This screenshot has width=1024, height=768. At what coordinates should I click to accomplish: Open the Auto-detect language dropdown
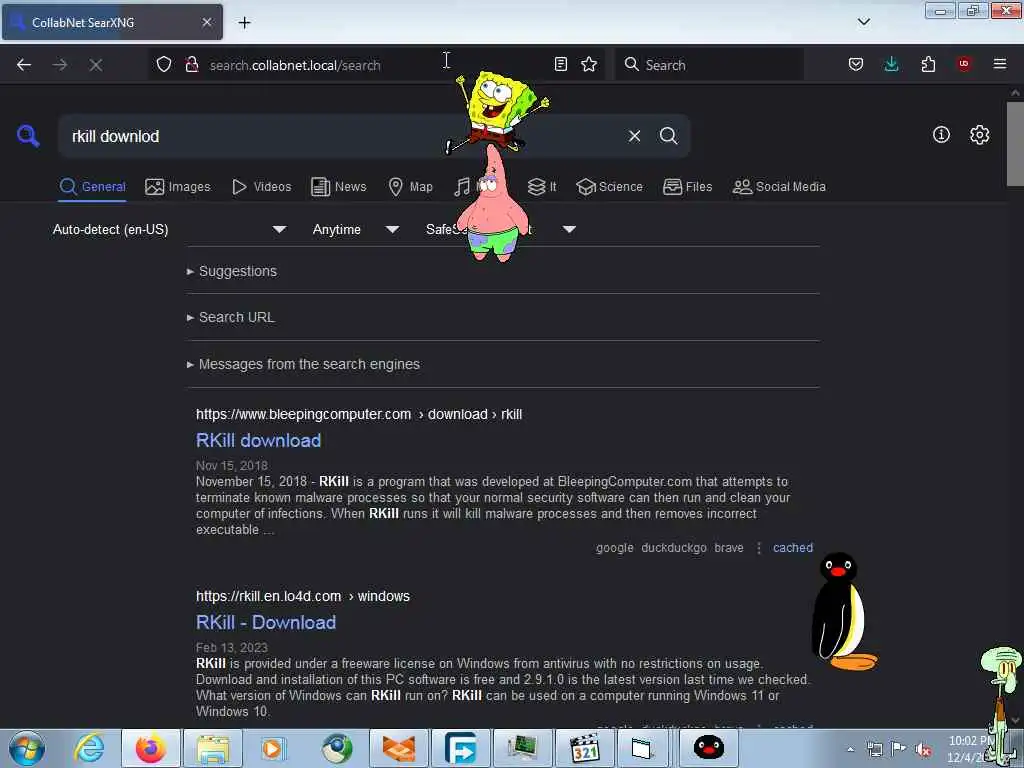(x=169, y=229)
